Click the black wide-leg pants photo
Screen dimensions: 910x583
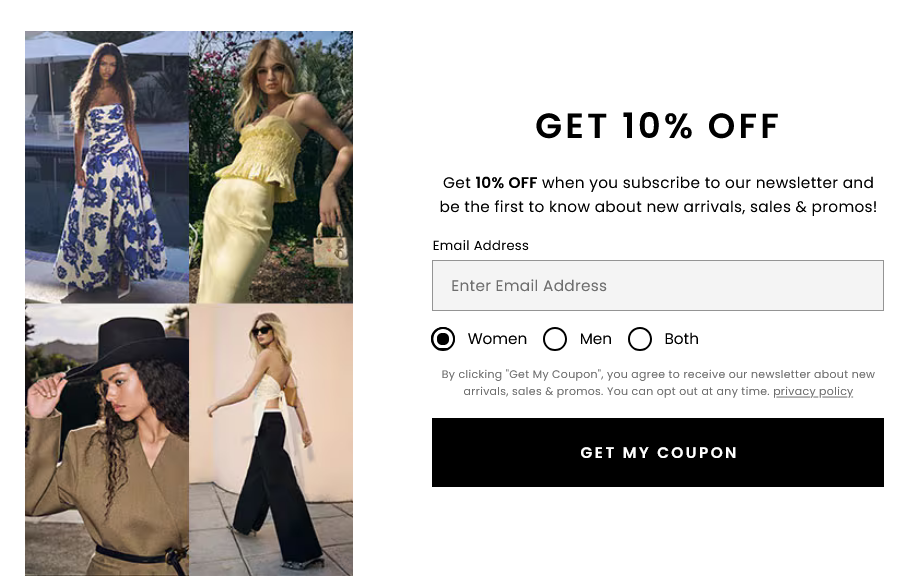pyautogui.click(x=271, y=440)
